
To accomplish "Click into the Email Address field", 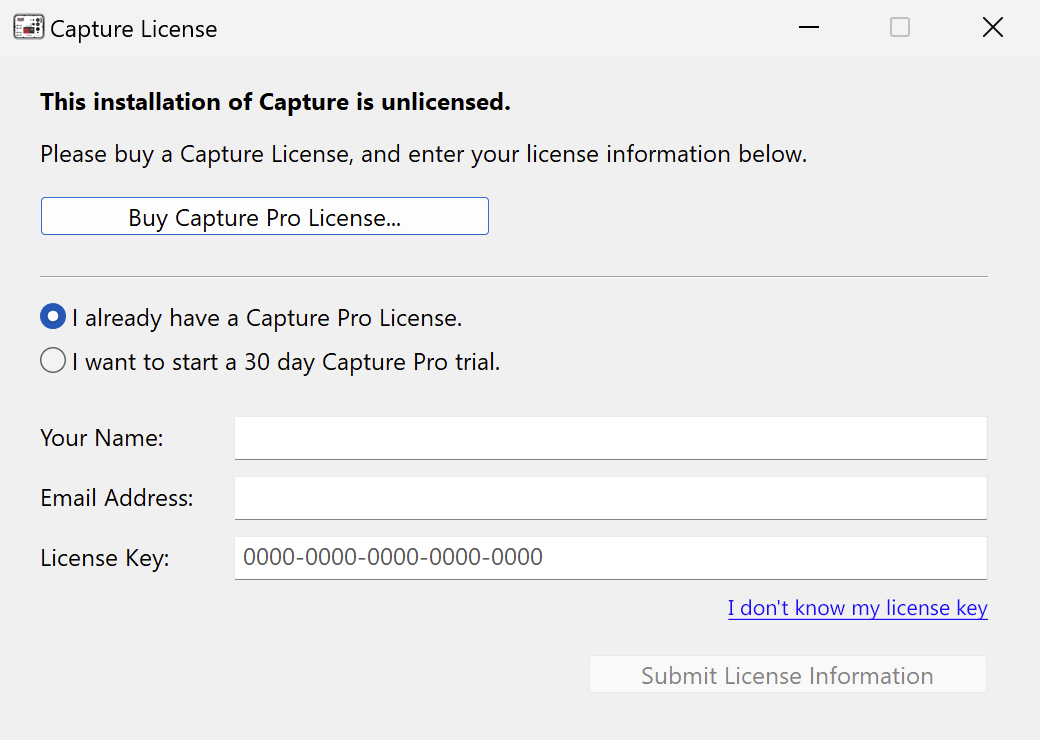I will coord(610,498).
